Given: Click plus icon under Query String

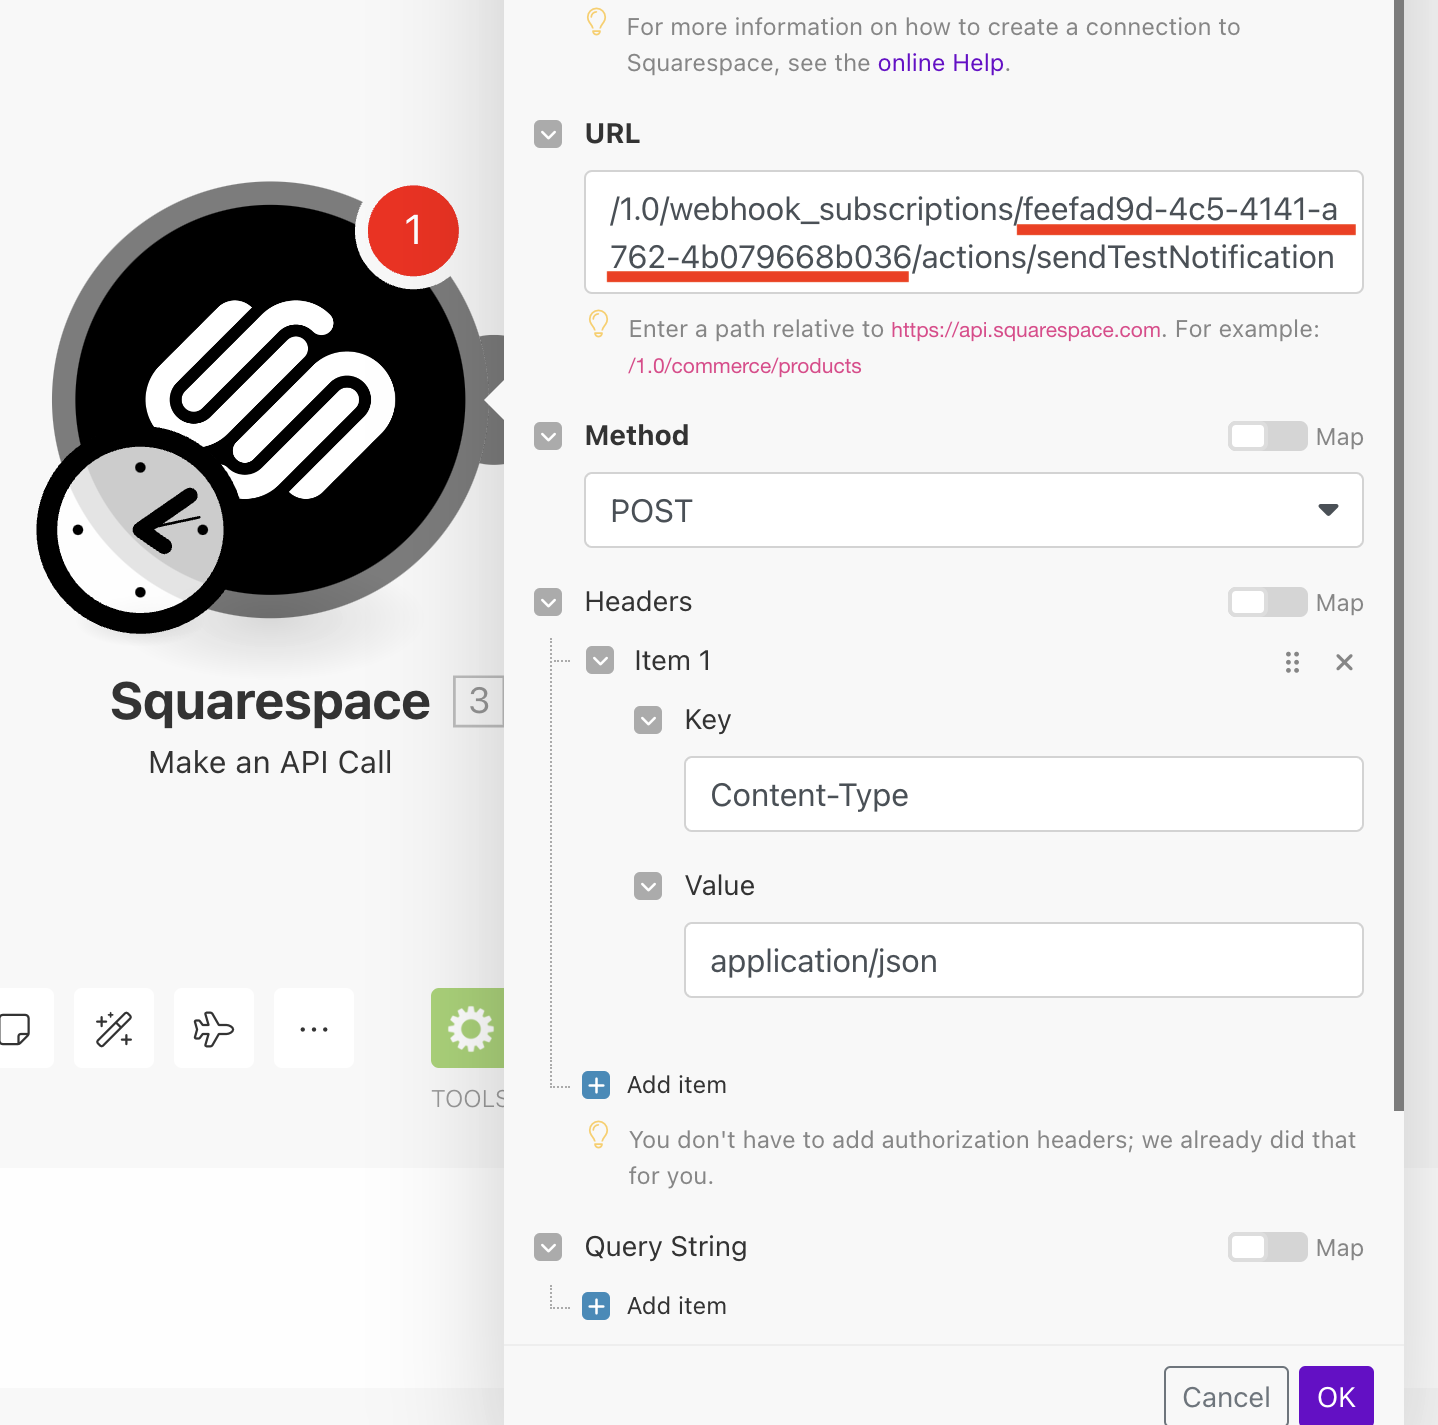Looking at the screenshot, I should pyautogui.click(x=596, y=1306).
